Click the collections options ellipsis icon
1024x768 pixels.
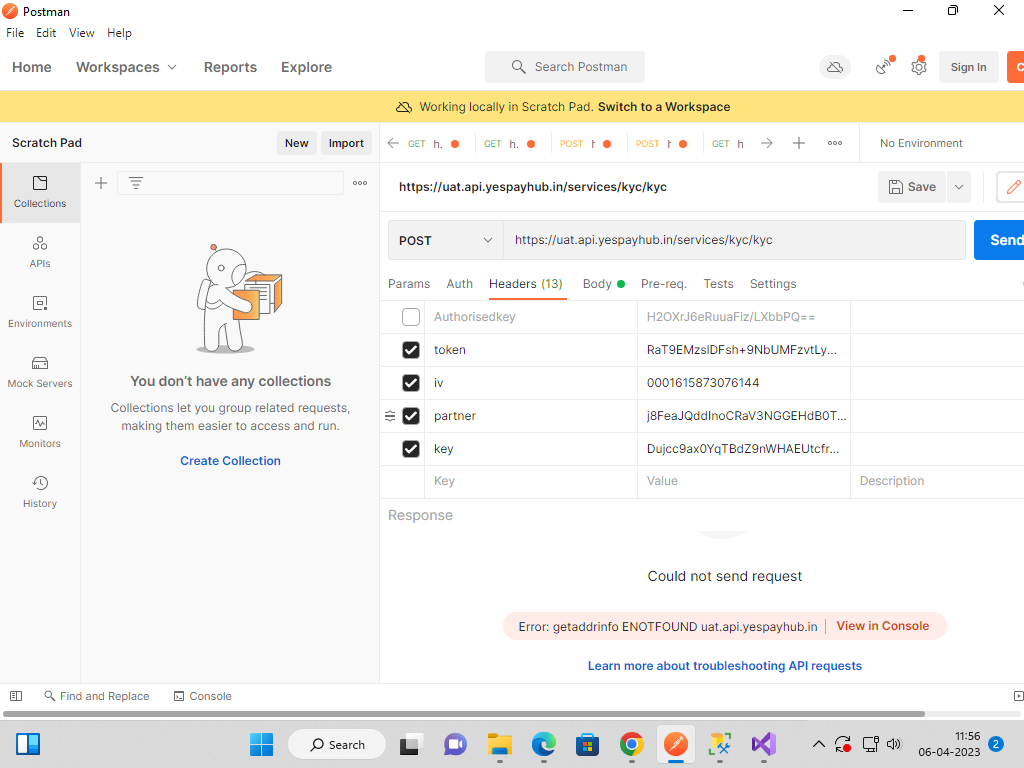(360, 183)
